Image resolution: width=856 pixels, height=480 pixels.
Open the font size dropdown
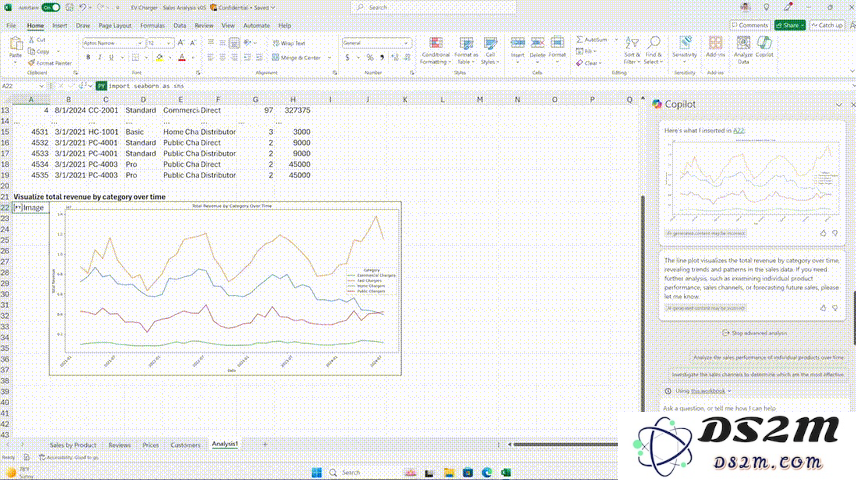pos(168,43)
